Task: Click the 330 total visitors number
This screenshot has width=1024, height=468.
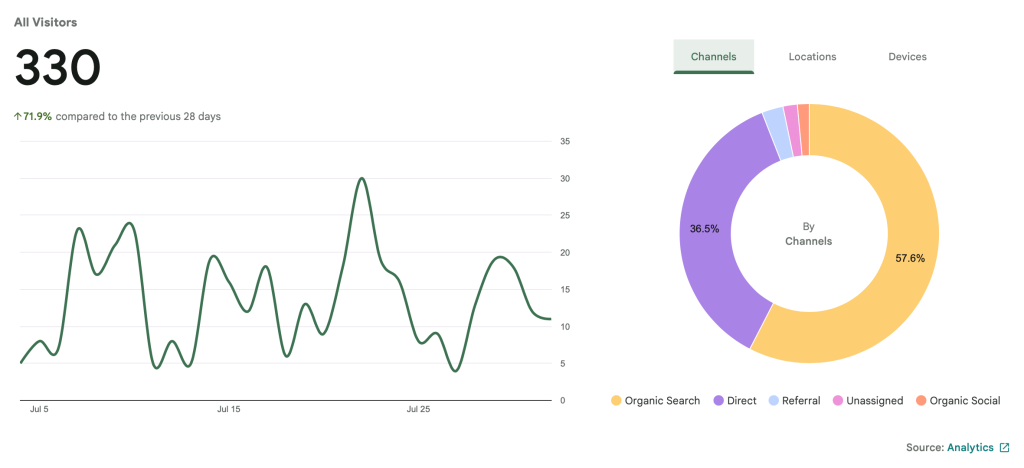Action: 57,68
